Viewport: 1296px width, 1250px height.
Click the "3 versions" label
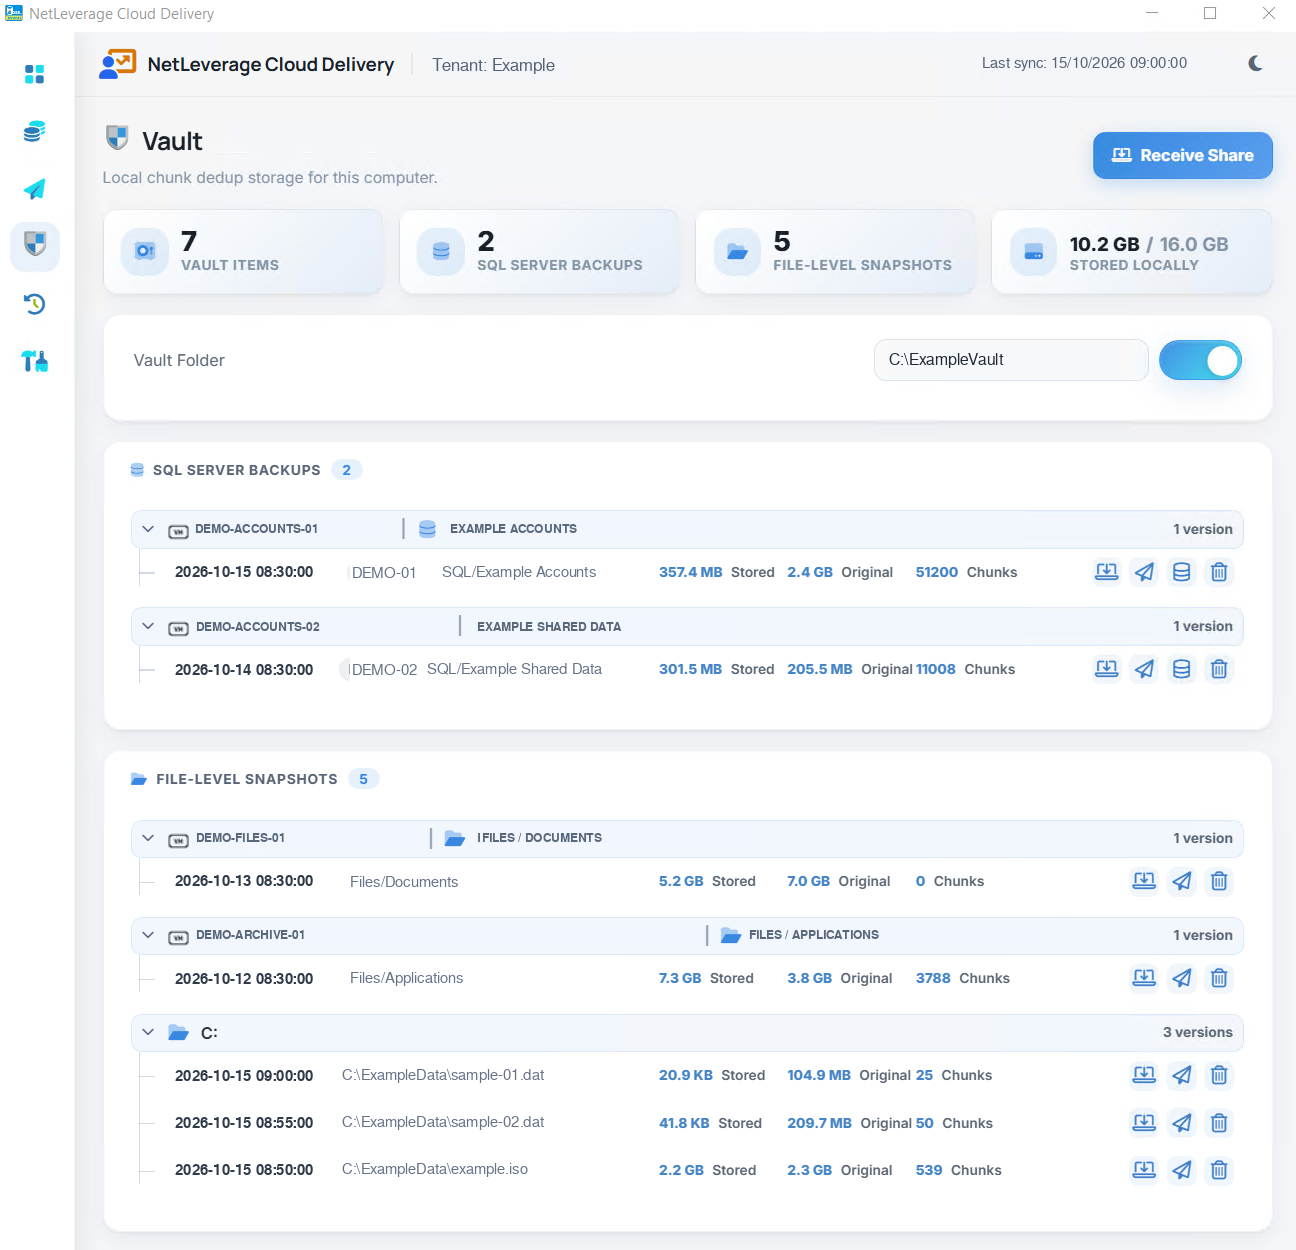pyautogui.click(x=1198, y=1032)
